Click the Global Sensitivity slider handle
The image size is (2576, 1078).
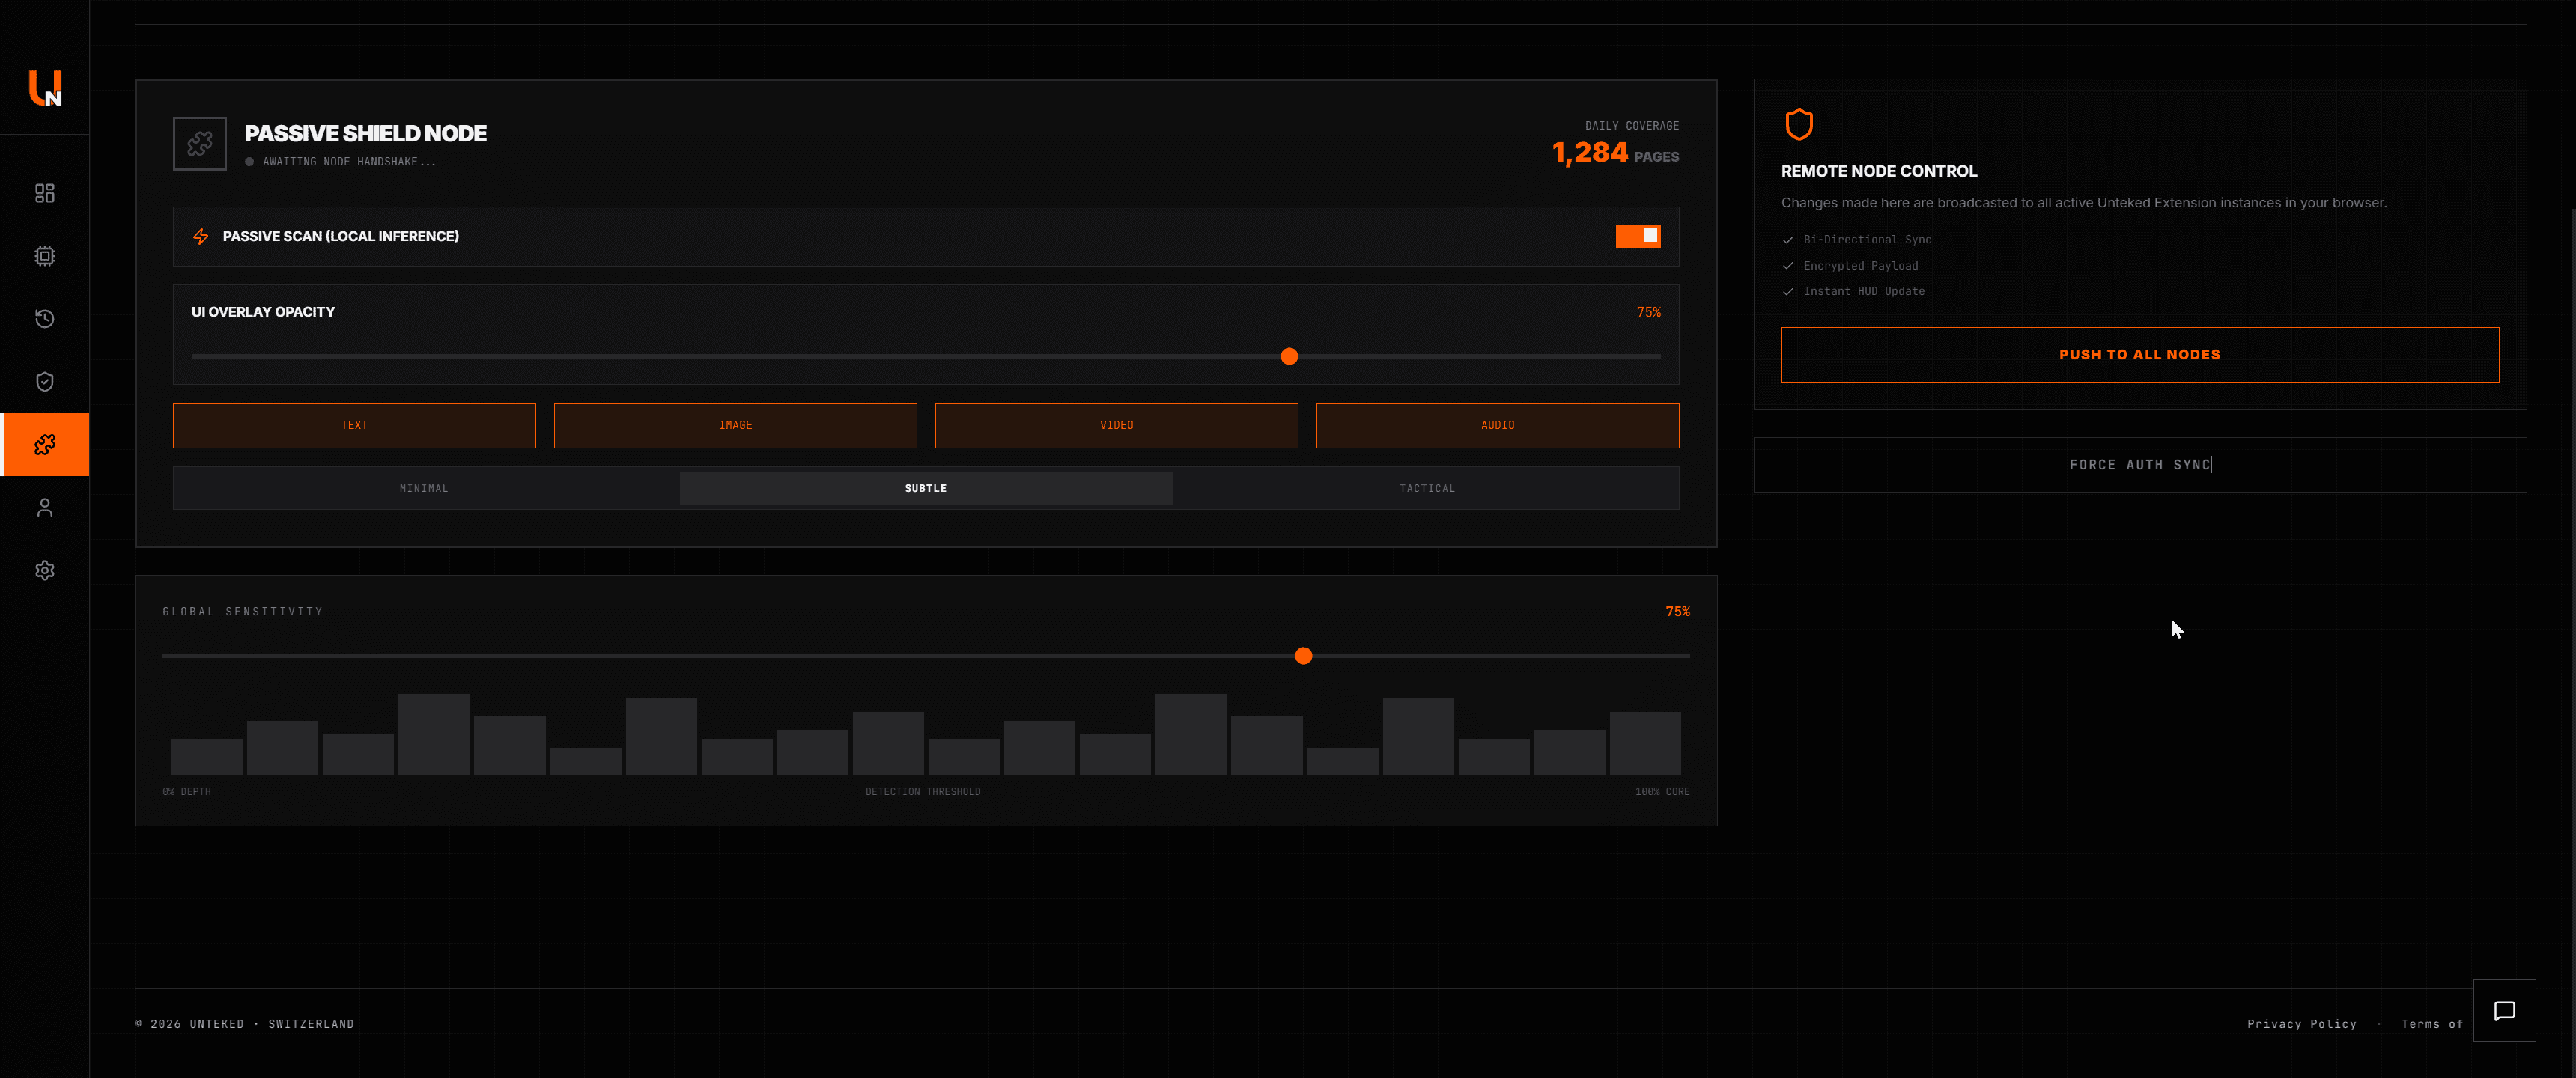tap(1303, 656)
